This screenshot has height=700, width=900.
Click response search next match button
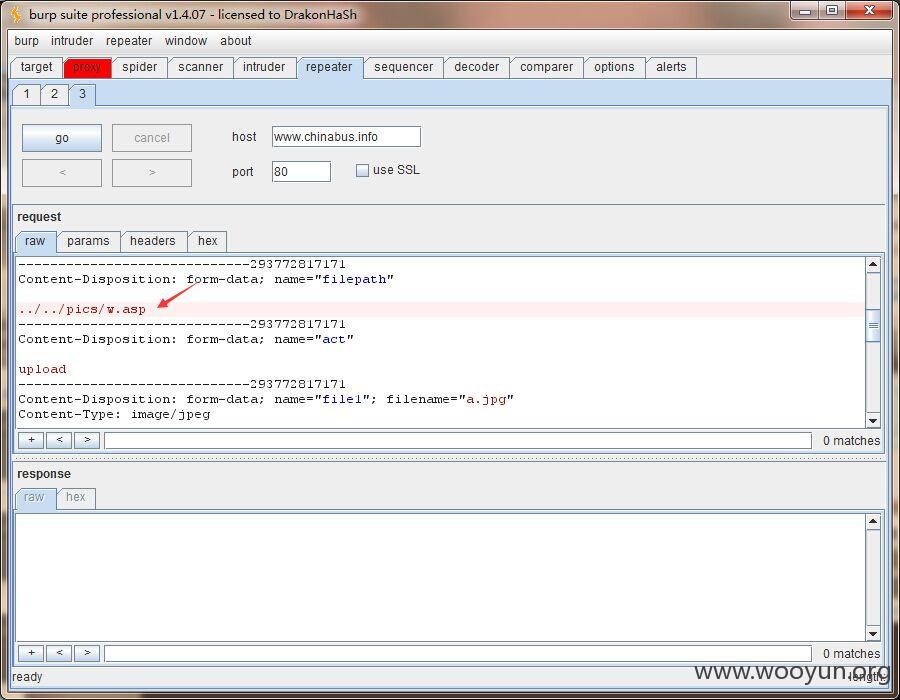point(87,653)
